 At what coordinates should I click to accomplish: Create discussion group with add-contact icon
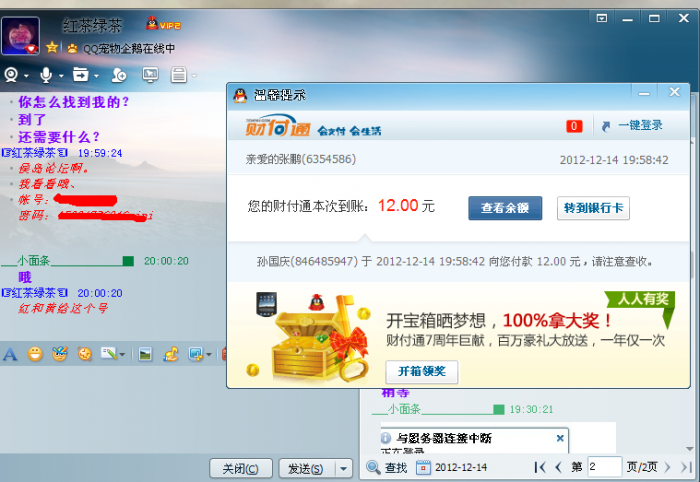point(119,75)
